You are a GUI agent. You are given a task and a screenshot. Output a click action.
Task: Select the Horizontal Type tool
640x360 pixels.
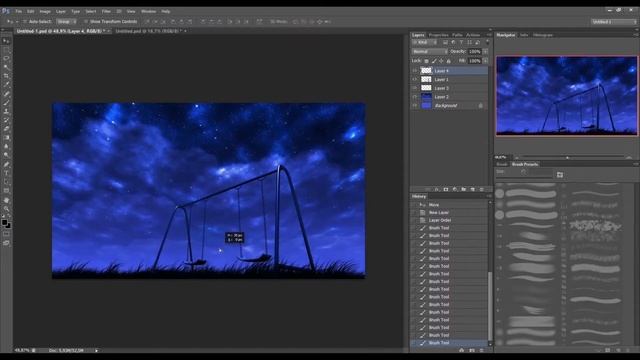[x=6, y=173]
